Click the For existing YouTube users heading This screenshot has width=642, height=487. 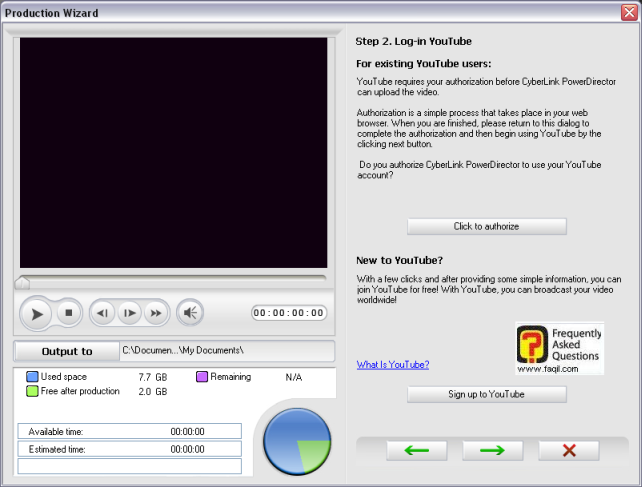click(423, 64)
